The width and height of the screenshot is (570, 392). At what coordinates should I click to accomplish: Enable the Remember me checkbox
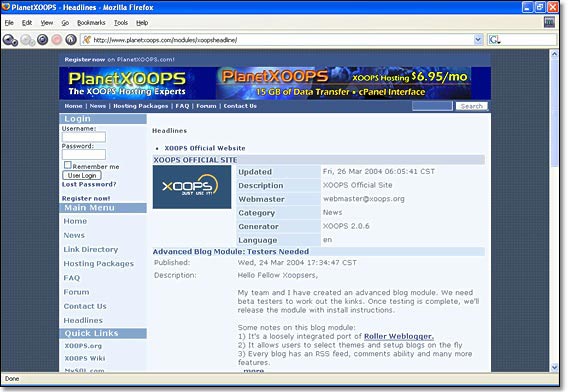point(67,165)
